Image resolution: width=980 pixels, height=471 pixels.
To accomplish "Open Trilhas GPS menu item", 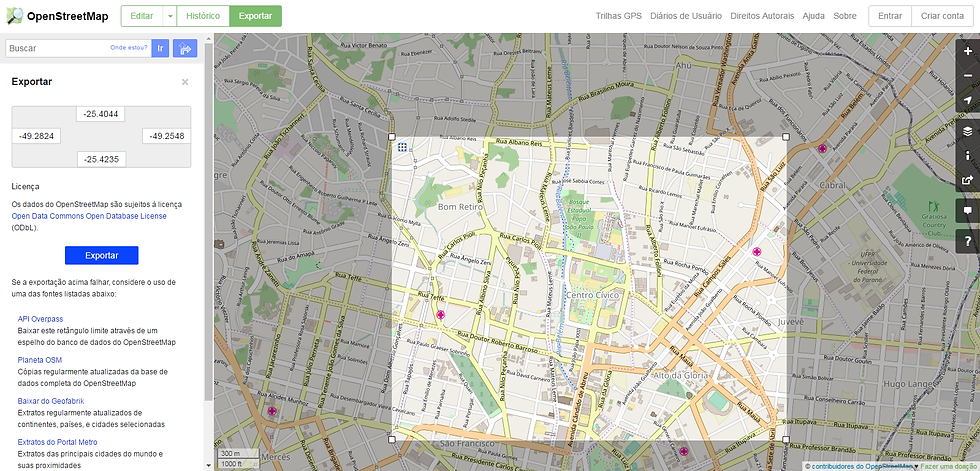I will tap(618, 16).
